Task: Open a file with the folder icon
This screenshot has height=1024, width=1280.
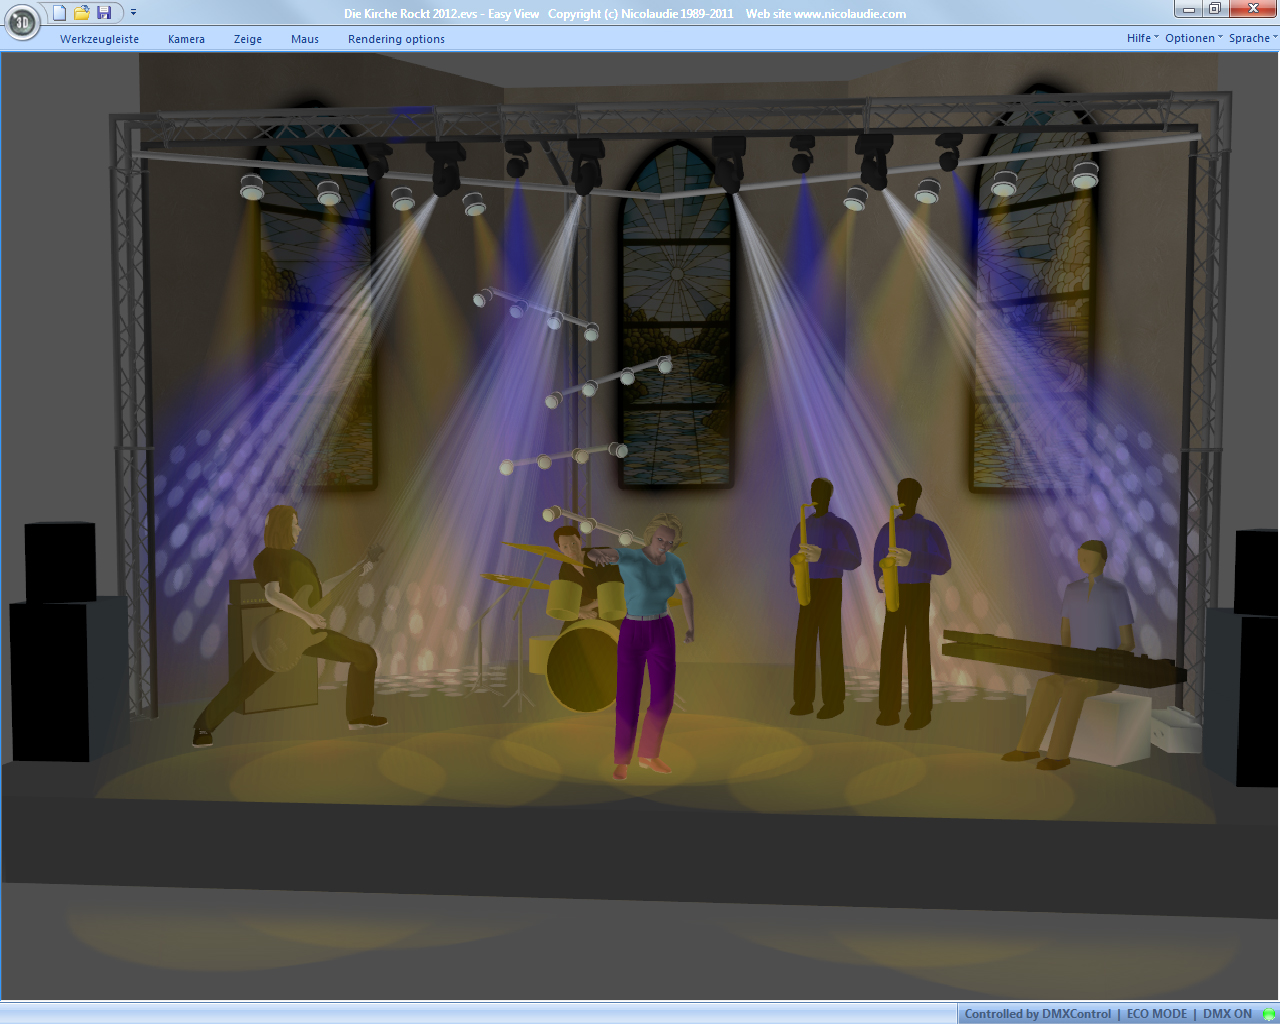Action: tap(82, 13)
